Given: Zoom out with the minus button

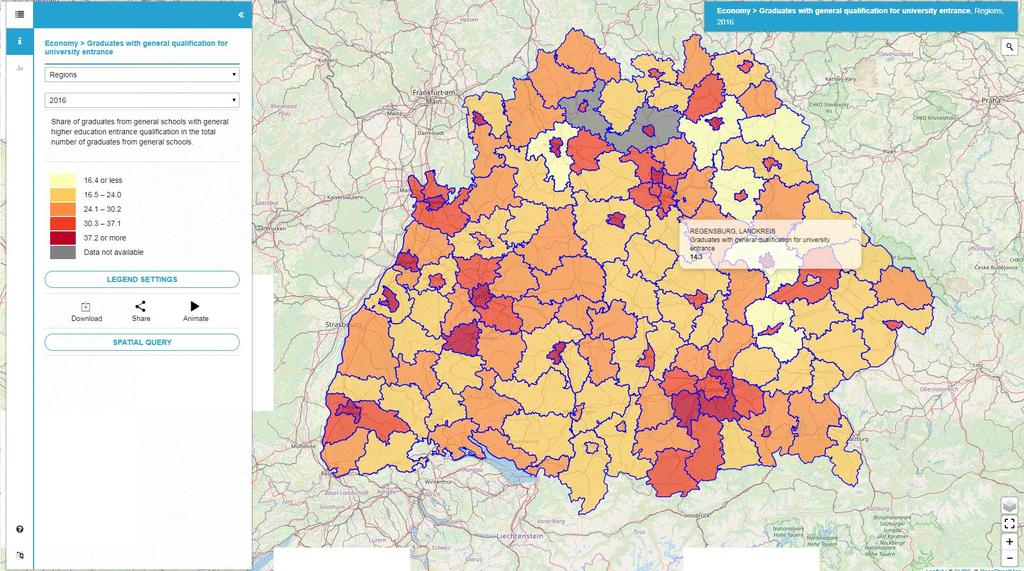Looking at the screenshot, I should [1009, 558].
